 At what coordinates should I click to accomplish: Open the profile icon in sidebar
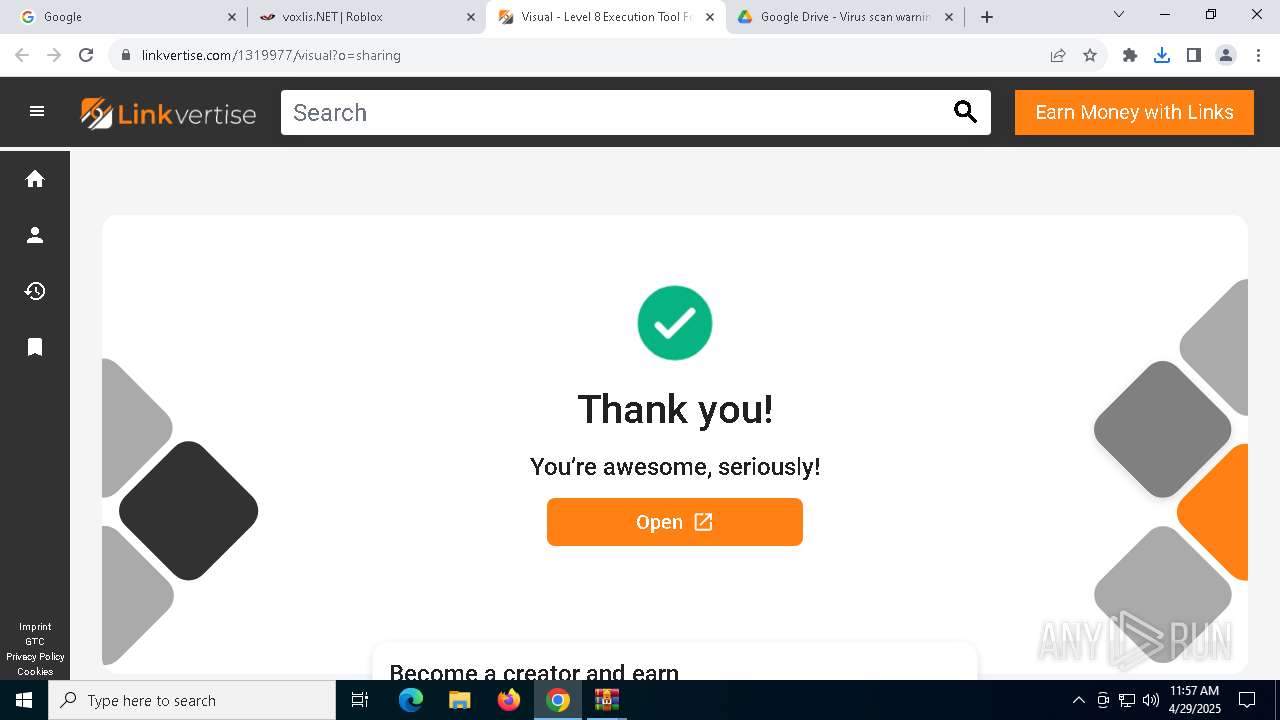(x=35, y=235)
